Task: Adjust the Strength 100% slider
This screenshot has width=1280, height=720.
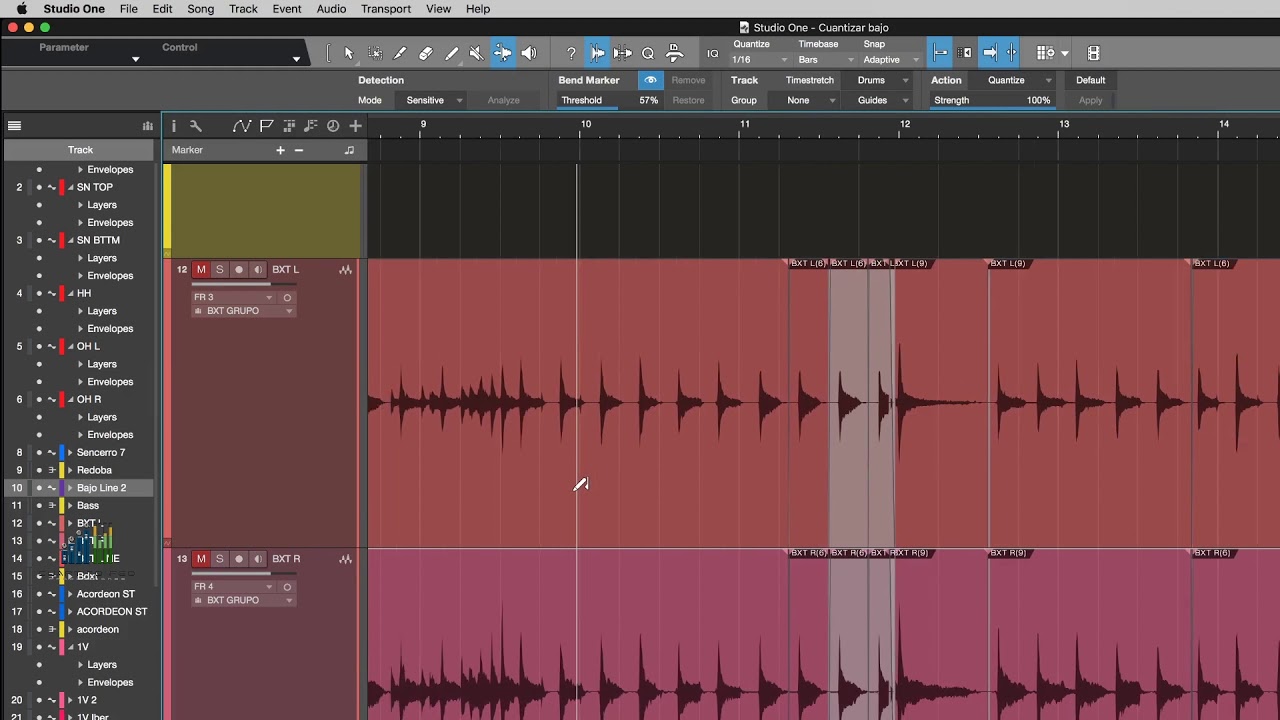Action: click(992, 101)
